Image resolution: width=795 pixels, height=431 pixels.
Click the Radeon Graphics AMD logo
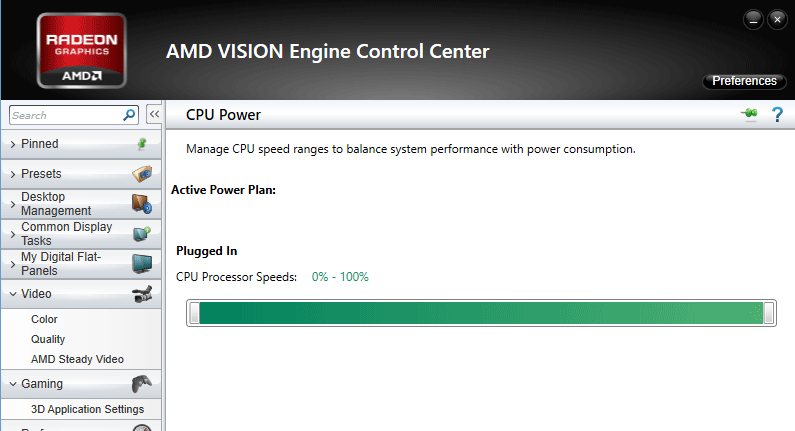tap(82, 51)
